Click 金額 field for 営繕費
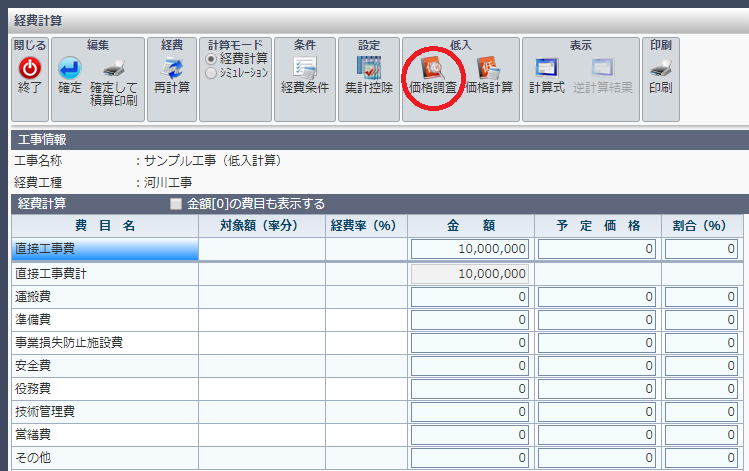 click(x=470, y=434)
